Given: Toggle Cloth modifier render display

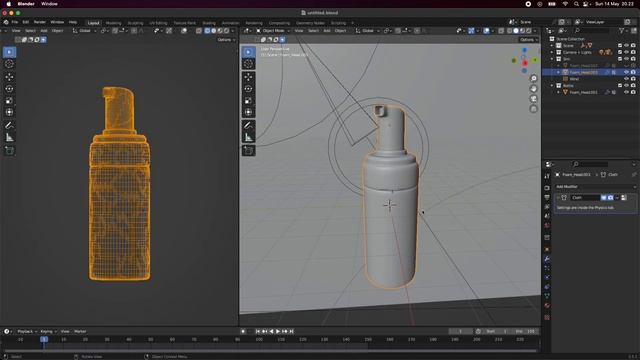Looking at the screenshot, I should 610,198.
